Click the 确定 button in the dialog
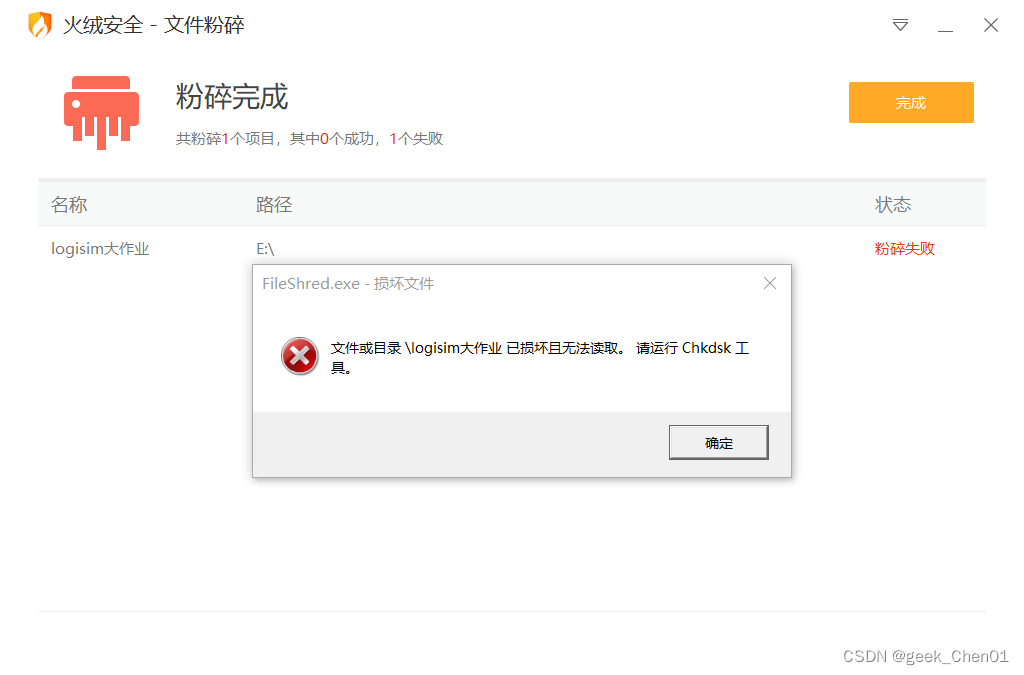This screenshot has width=1024, height=675. click(x=718, y=443)
